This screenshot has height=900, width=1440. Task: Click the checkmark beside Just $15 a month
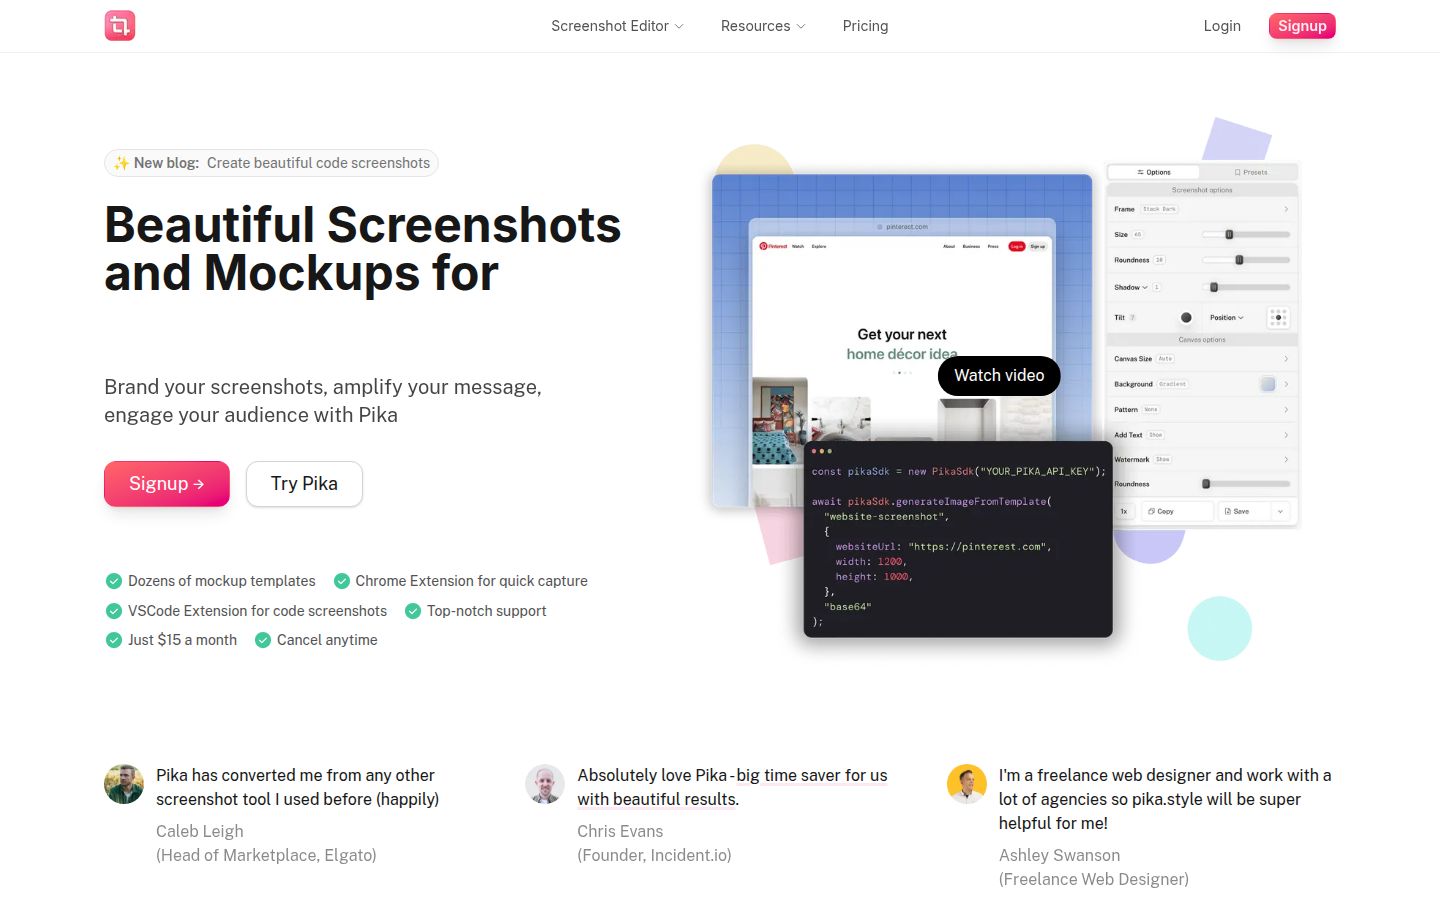[x=114, y=640]
